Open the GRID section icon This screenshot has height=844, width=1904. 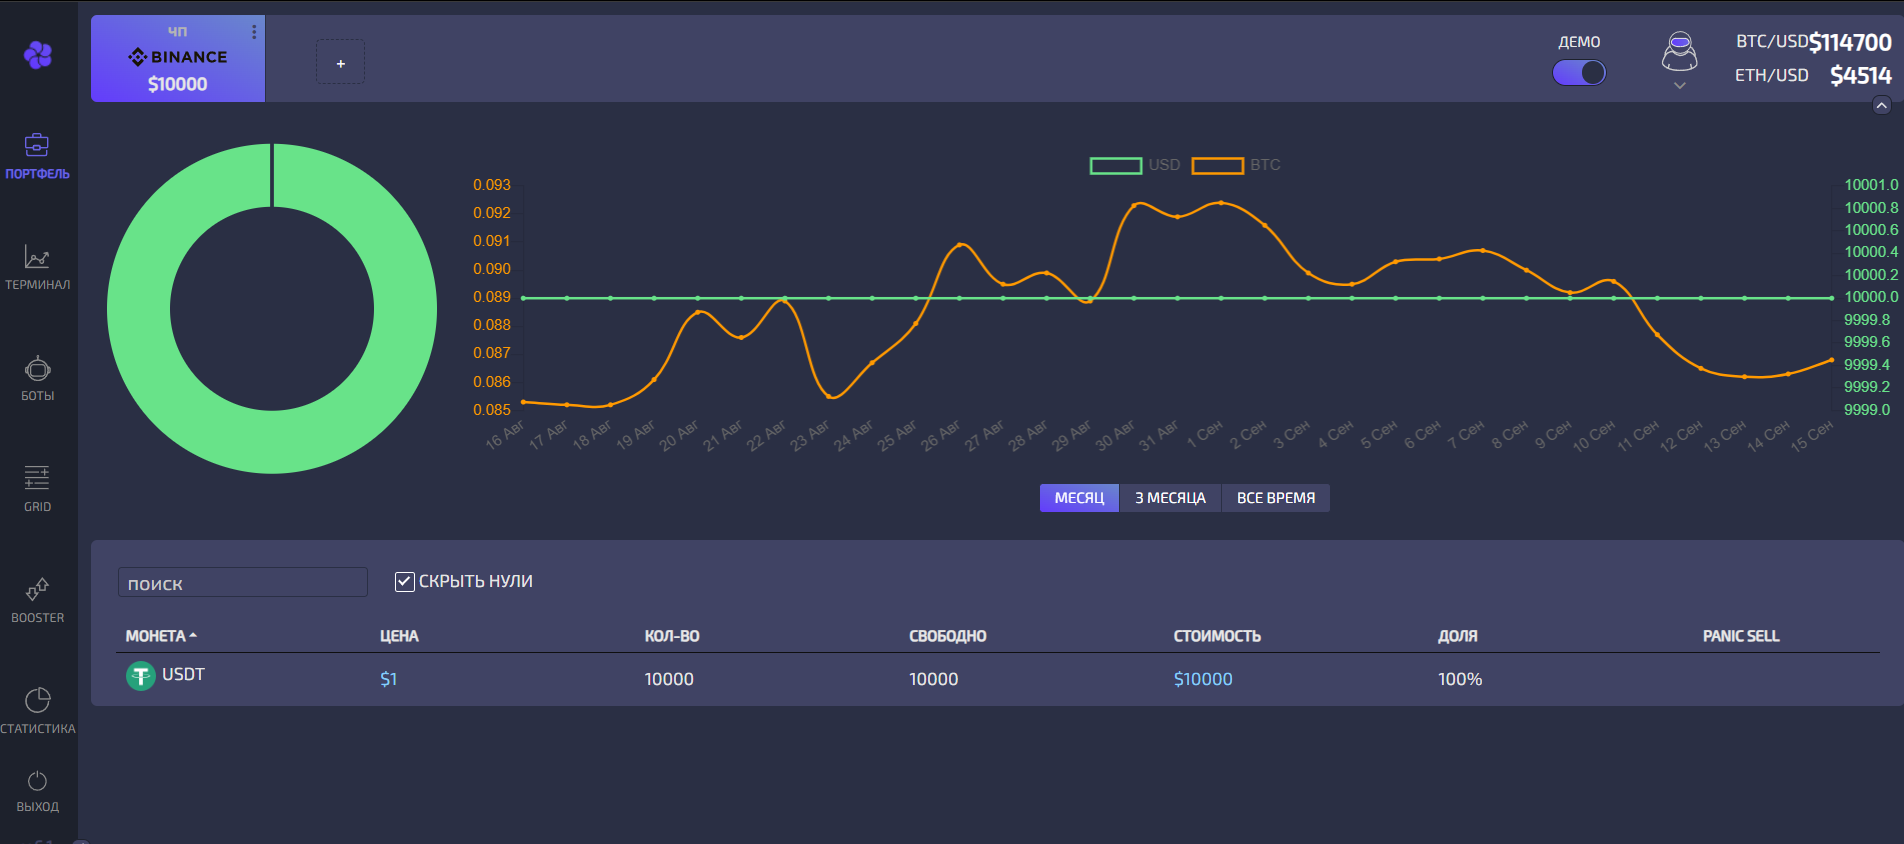point(37,478)
